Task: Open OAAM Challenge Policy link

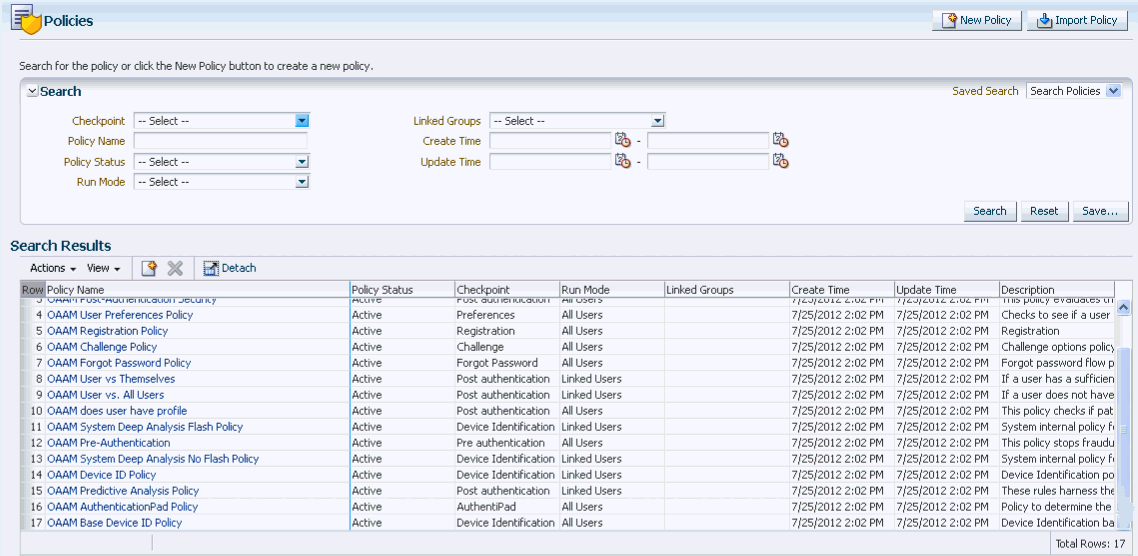Action: pyautogui.click(x=102, y=347)
